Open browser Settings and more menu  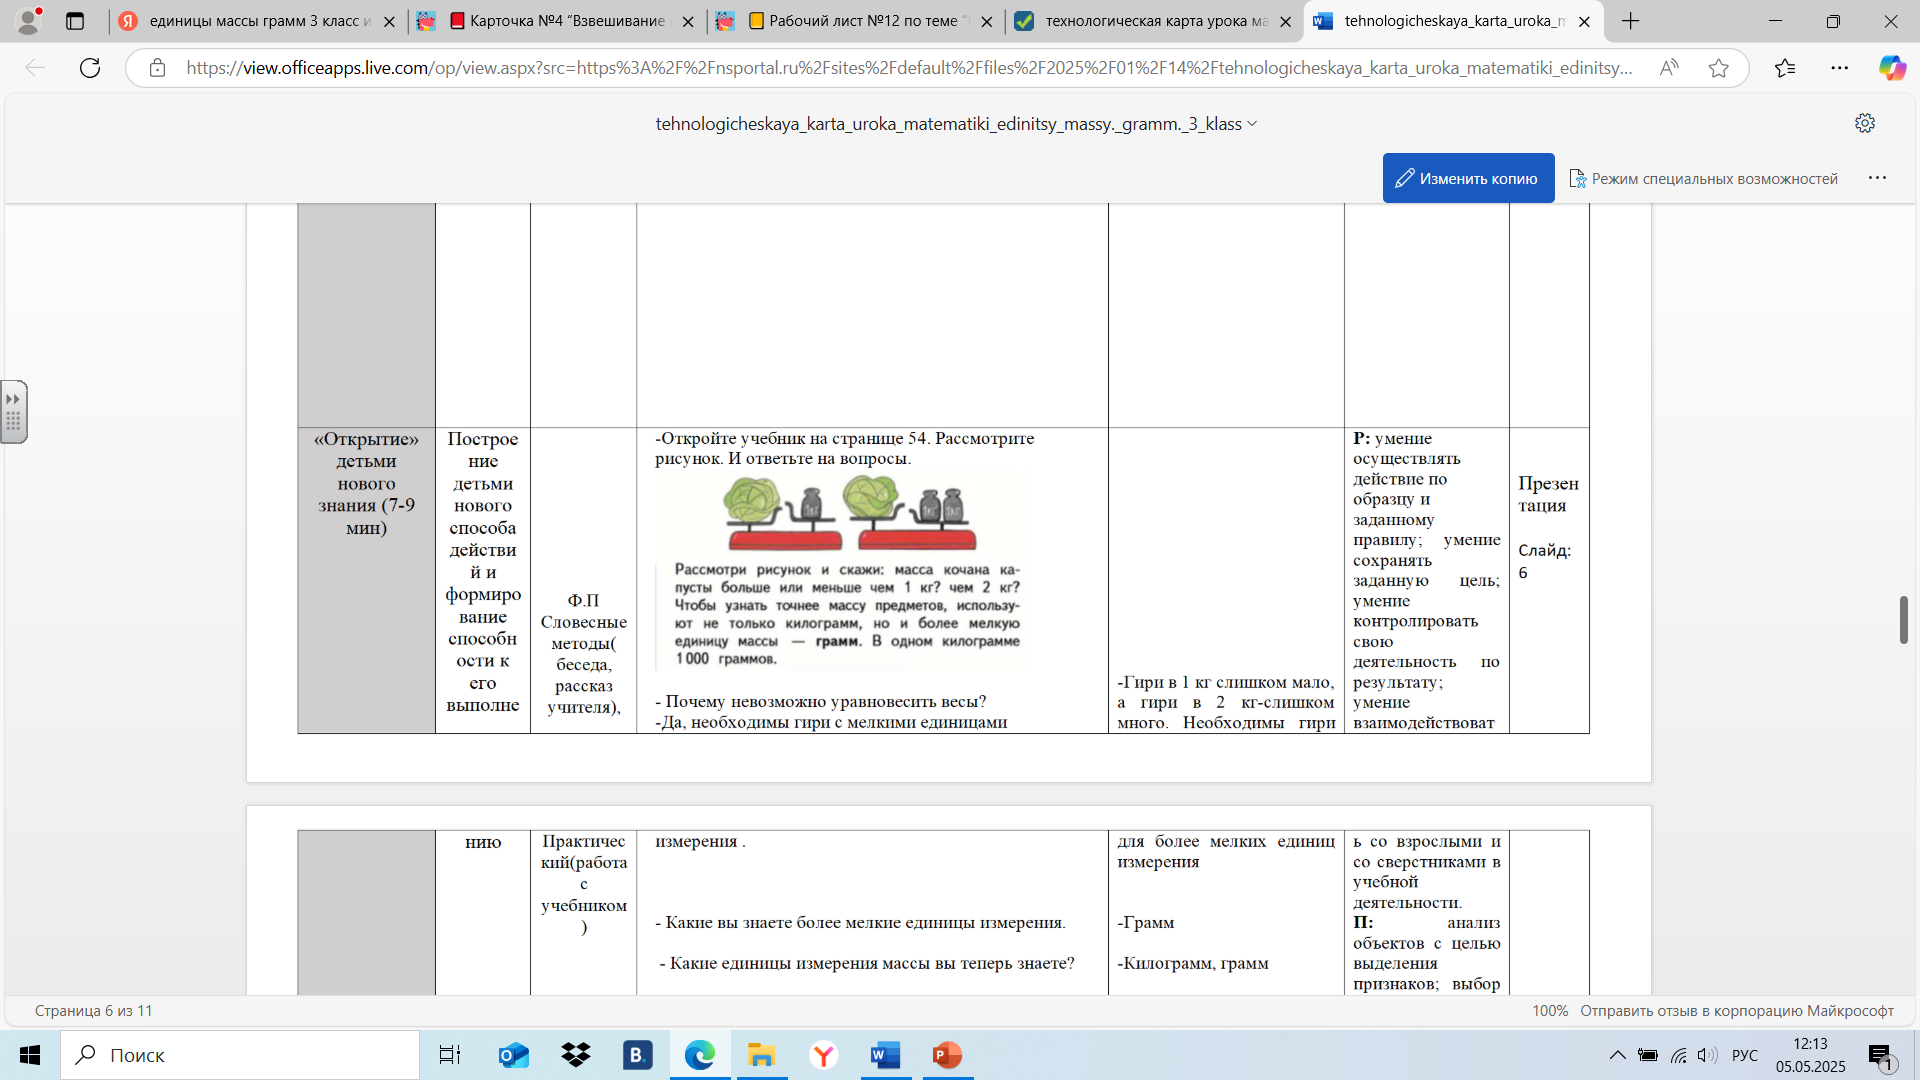[x=1840, y=68]
